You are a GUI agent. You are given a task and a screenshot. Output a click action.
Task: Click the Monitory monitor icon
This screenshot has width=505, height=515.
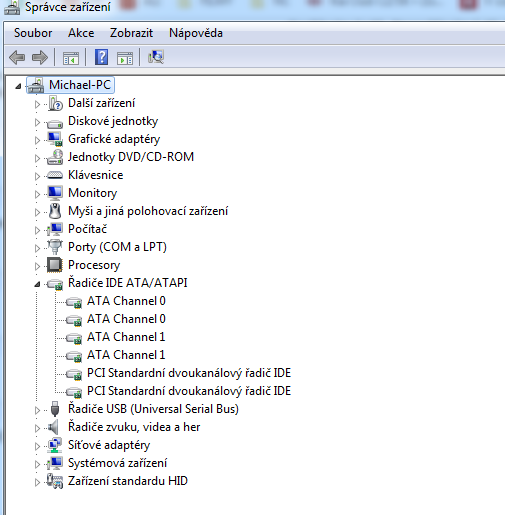(55, 193)
